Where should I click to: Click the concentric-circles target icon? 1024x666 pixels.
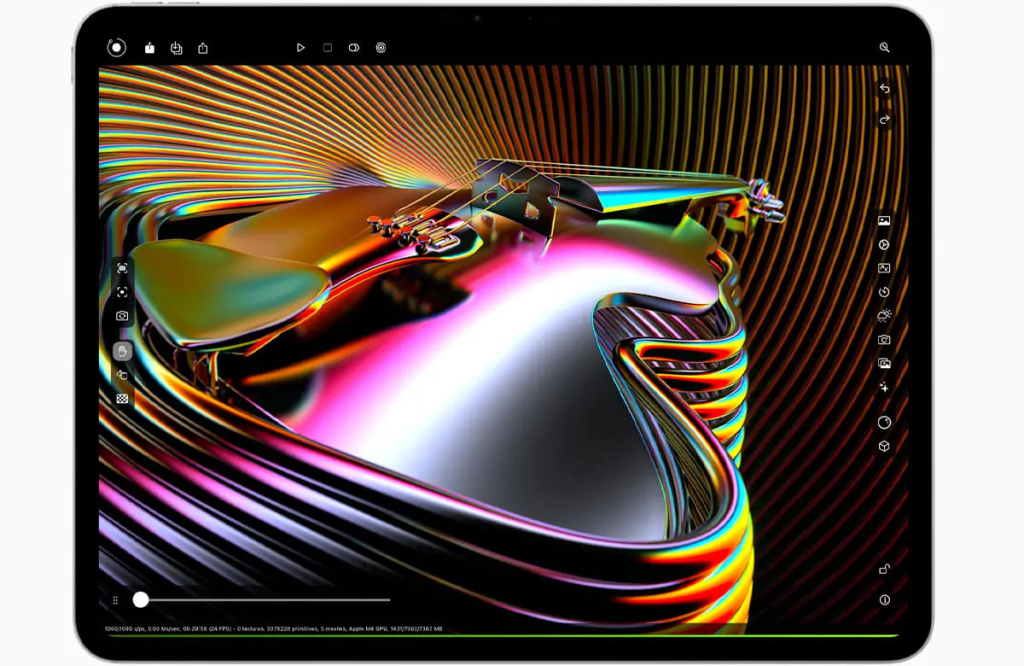[381, 47]
